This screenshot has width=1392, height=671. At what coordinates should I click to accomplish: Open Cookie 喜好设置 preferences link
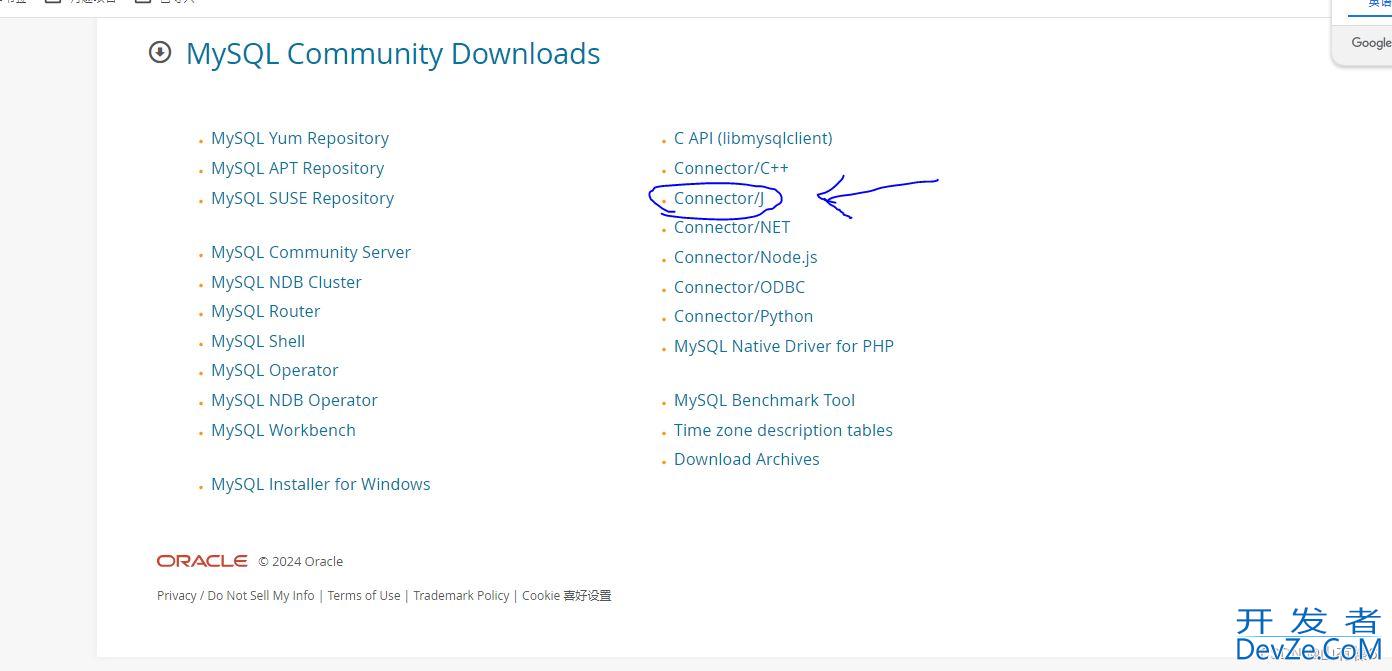point(566,595)
